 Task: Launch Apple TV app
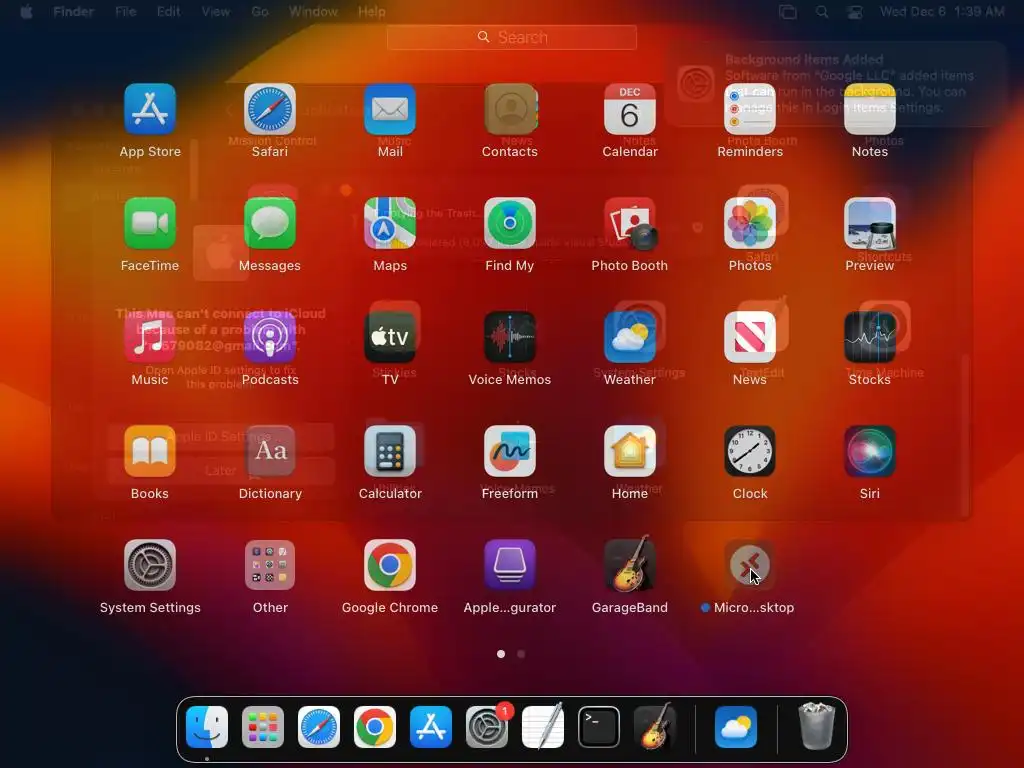390,337
